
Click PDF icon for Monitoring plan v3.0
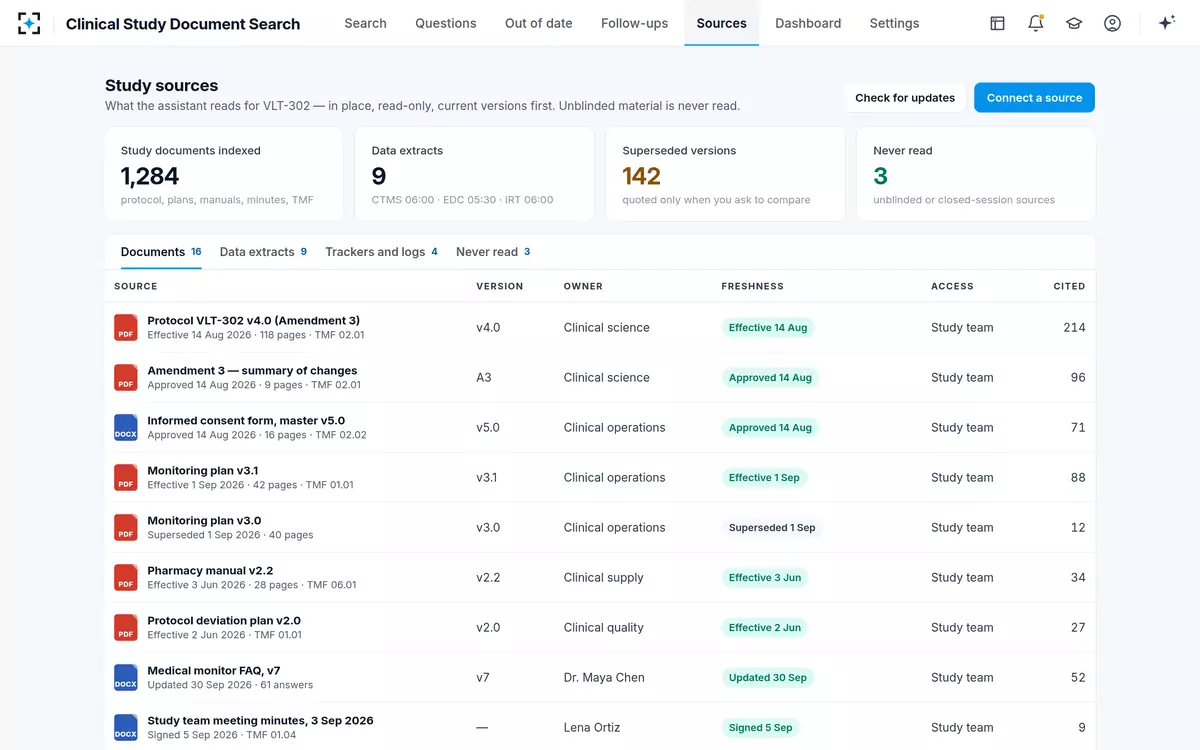tap(125, 528)
